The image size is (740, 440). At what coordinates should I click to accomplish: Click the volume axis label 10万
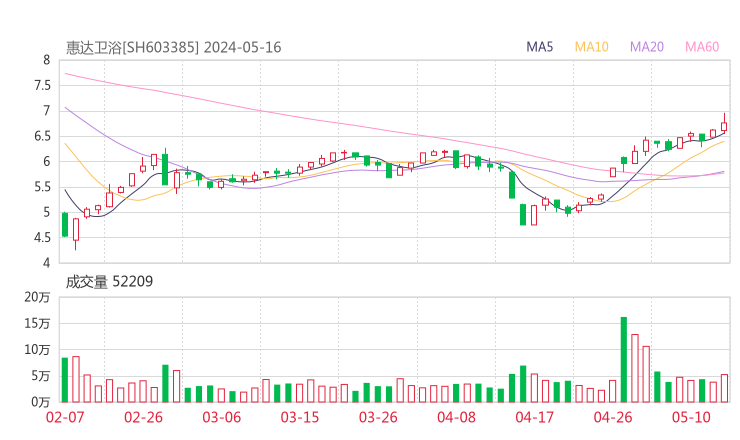(37, 350)
